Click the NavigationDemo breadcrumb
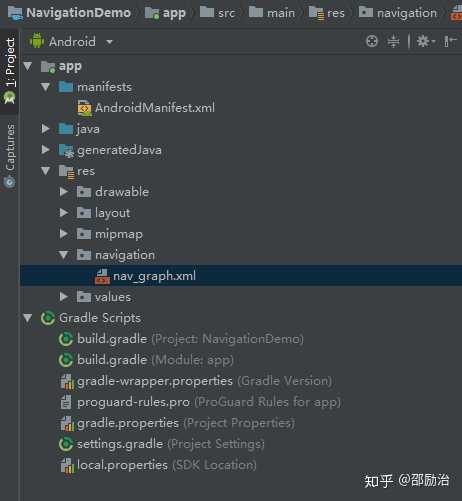The width and height of the screenshot is (462, 501). (x=70, y=13)
